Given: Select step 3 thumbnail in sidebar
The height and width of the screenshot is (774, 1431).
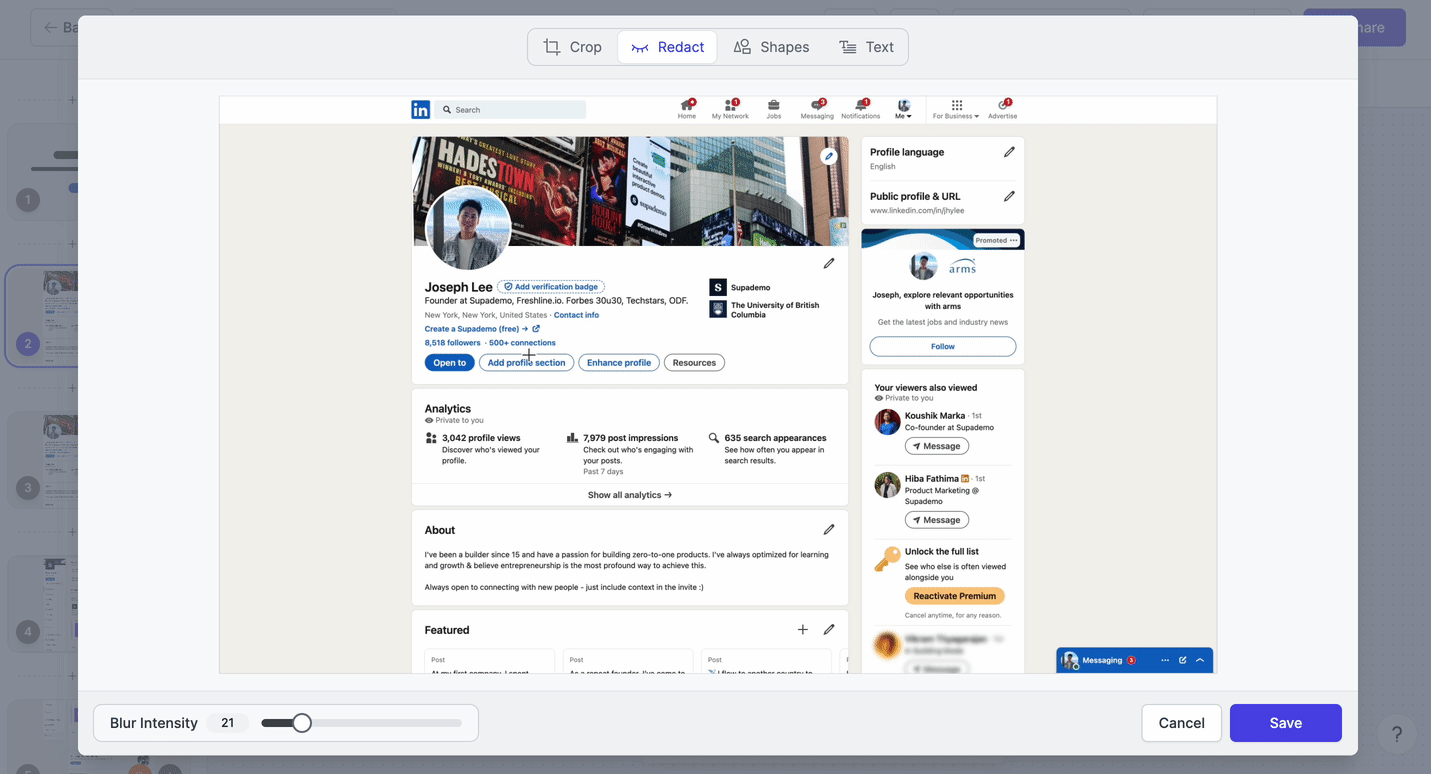Looking at the screenshot, I should [41, 460].
